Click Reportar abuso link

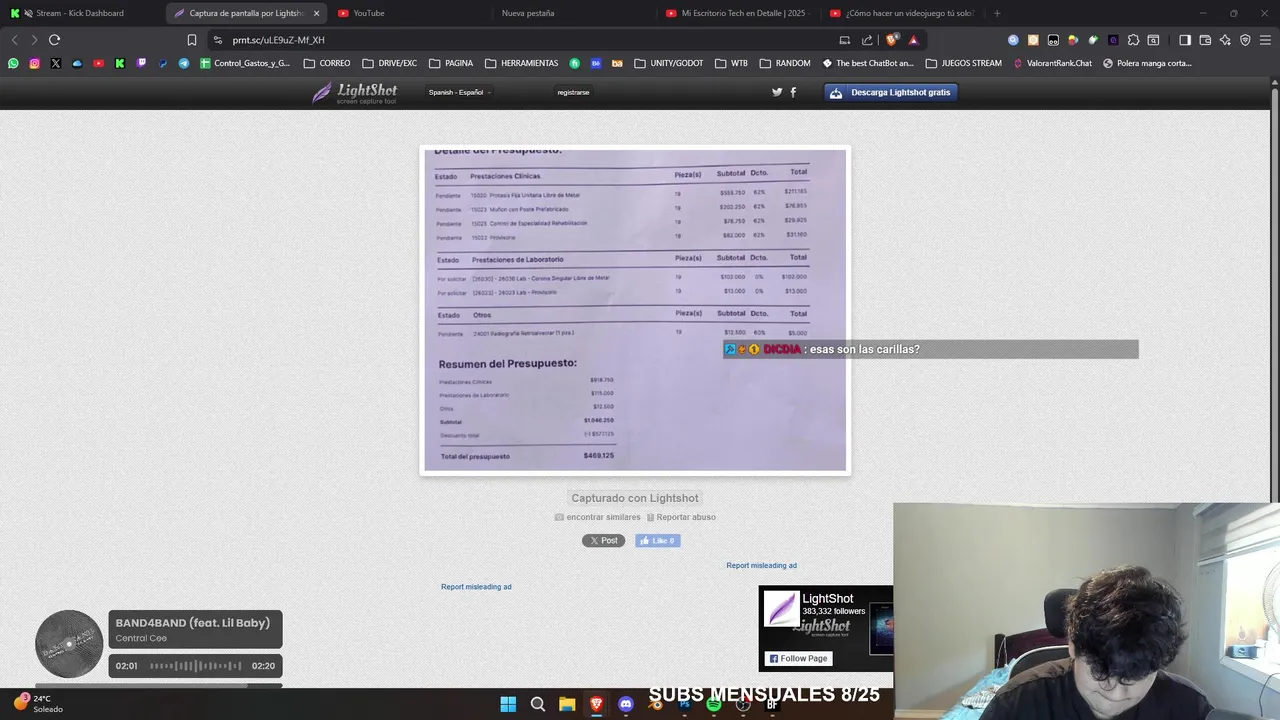(681, 517)
